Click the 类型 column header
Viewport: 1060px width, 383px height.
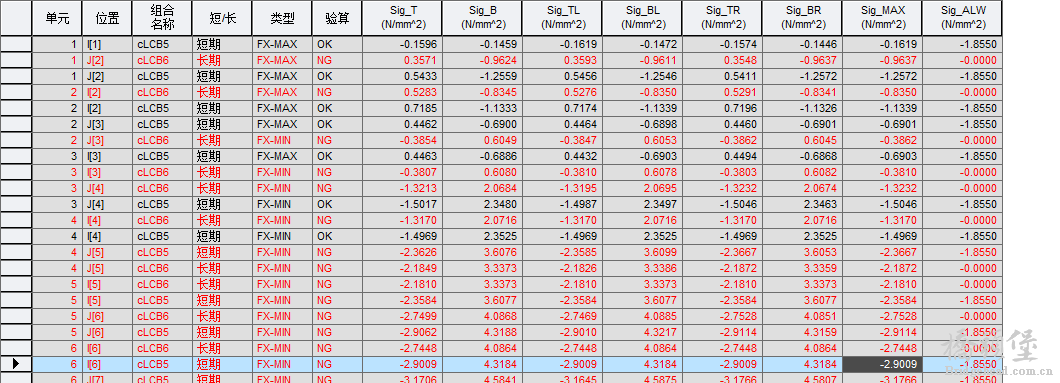pos(282,18)
